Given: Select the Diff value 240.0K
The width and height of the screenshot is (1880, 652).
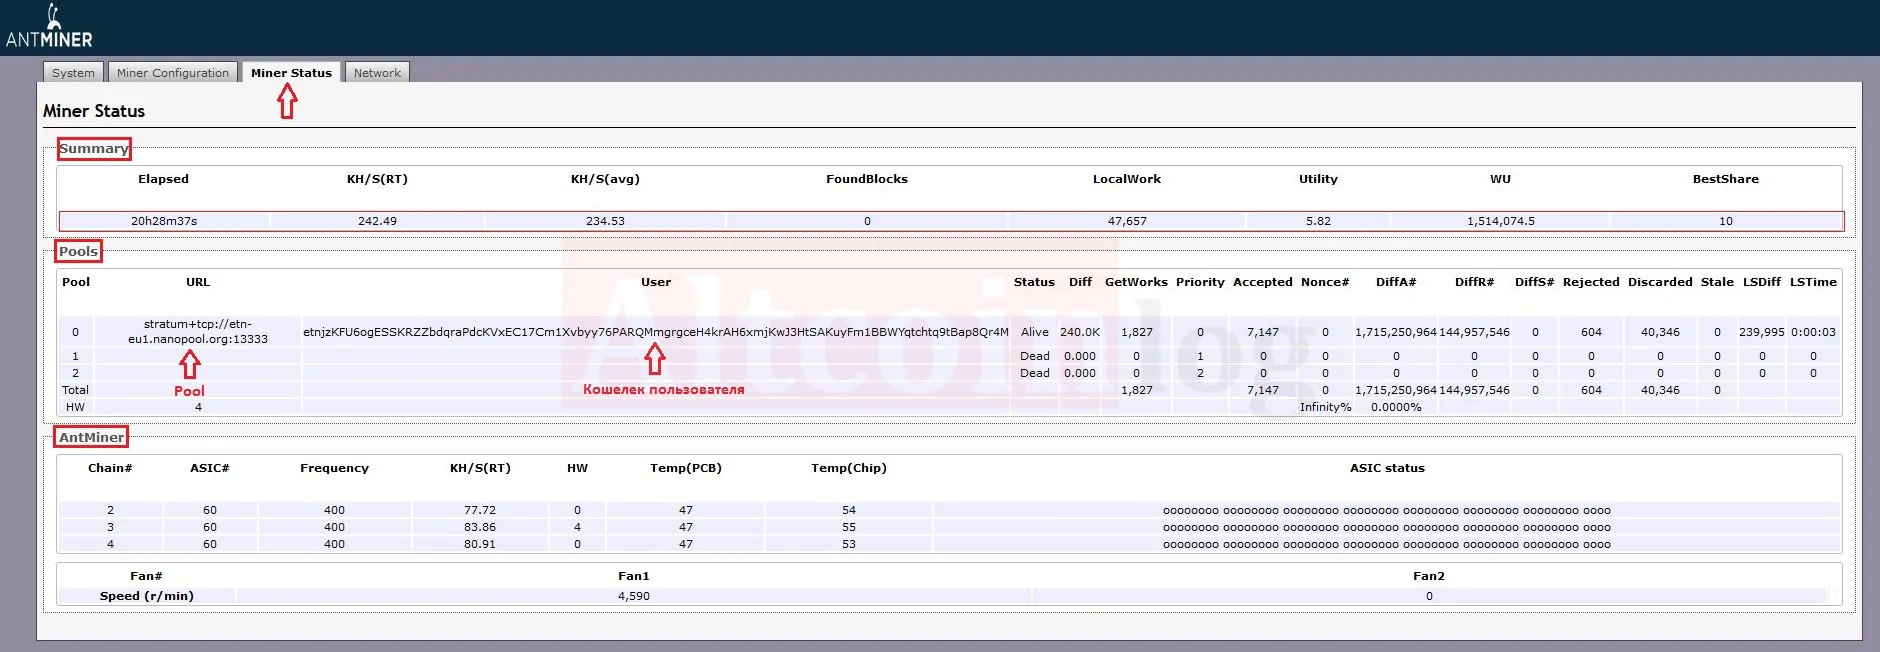Looking at the screenshot, I should 1080,332.
